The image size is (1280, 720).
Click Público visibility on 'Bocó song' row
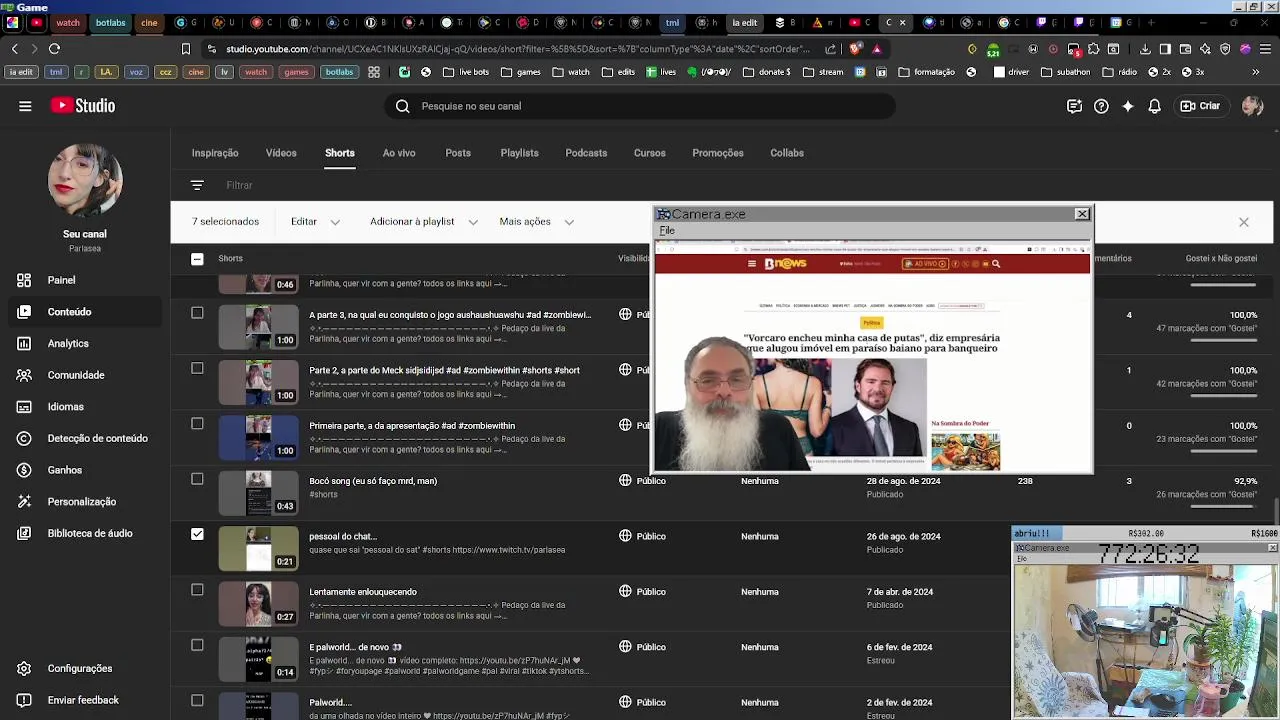642,481
